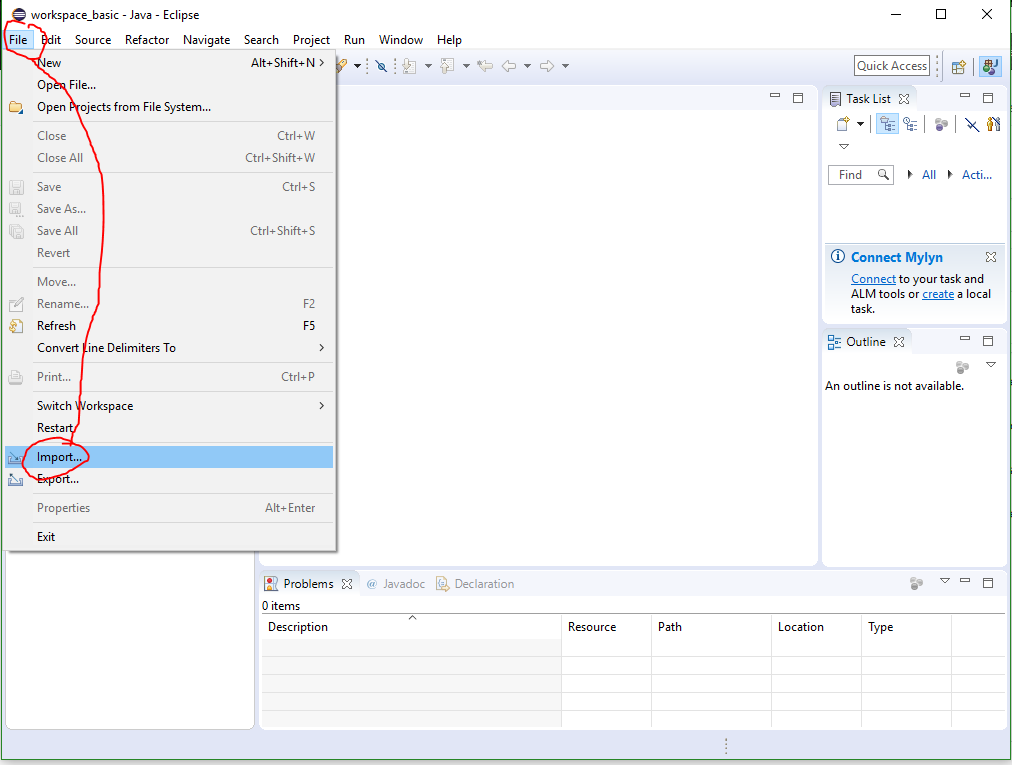Maximize the editor area
Screen dimensions: 1012x765
click(798, 98)
